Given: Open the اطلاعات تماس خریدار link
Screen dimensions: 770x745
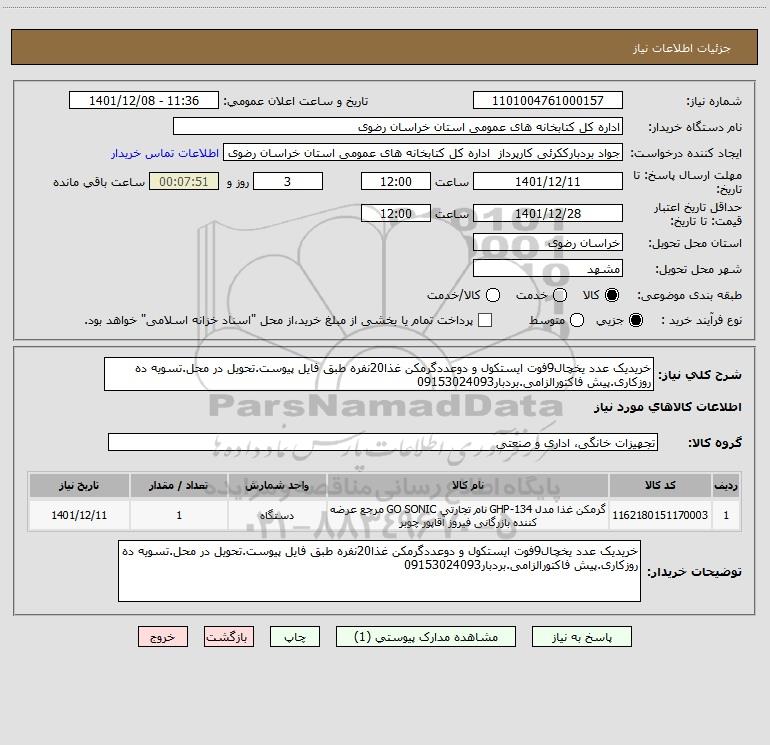Looking at the screenshot, I should pyautogui.click(x=165, y=153).
